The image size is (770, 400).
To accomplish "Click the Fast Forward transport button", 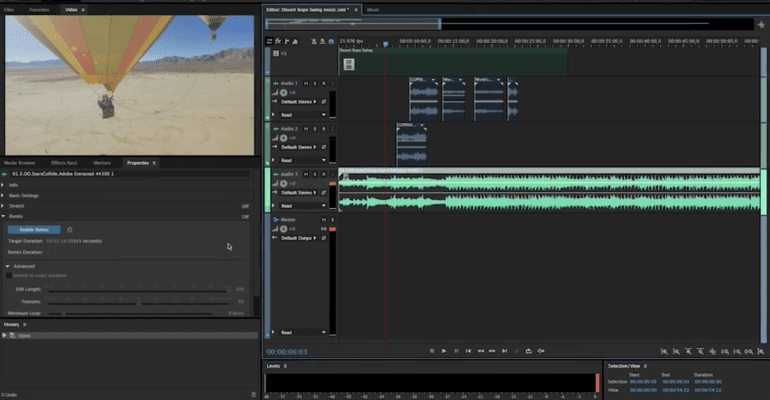I will 492,351.
